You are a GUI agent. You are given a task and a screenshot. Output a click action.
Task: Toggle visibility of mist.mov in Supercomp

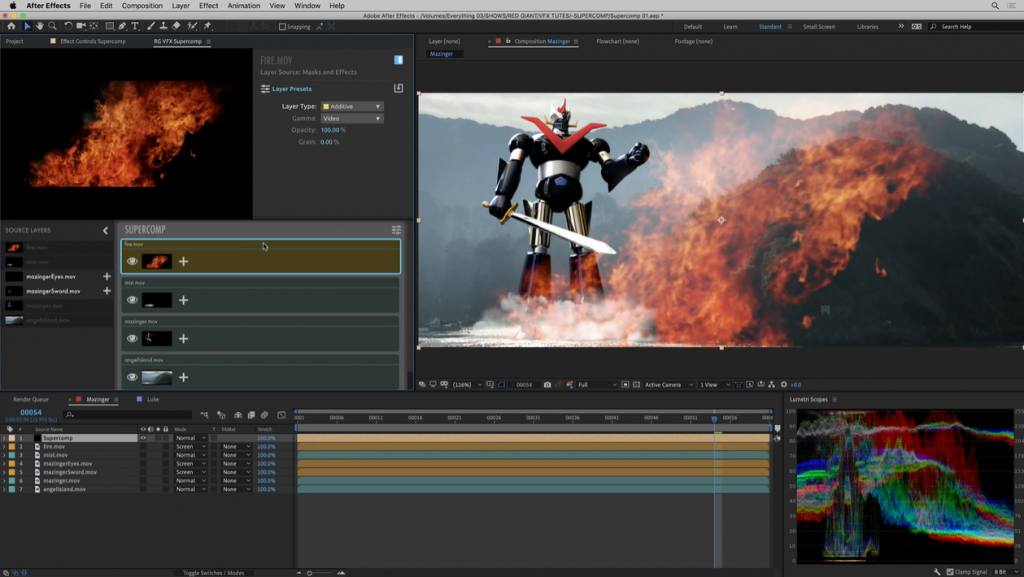click(x=133, y=300)
